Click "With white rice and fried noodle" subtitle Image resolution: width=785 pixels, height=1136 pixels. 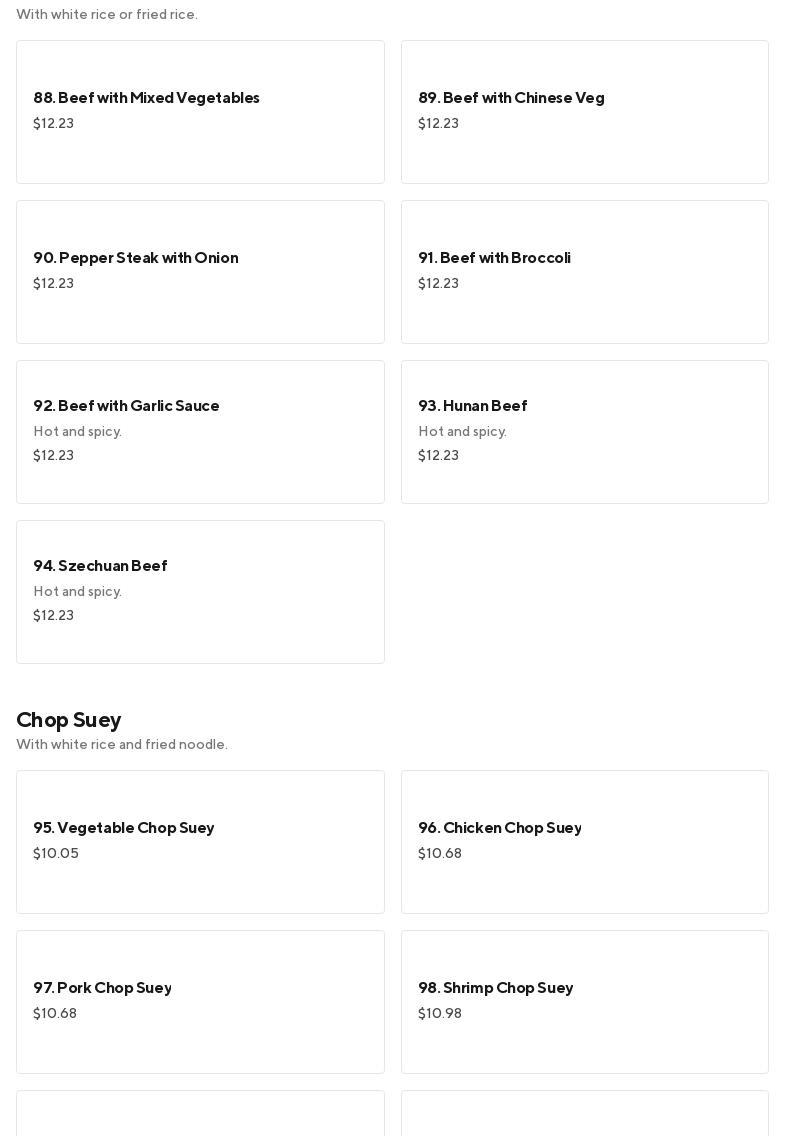point(122,745)
